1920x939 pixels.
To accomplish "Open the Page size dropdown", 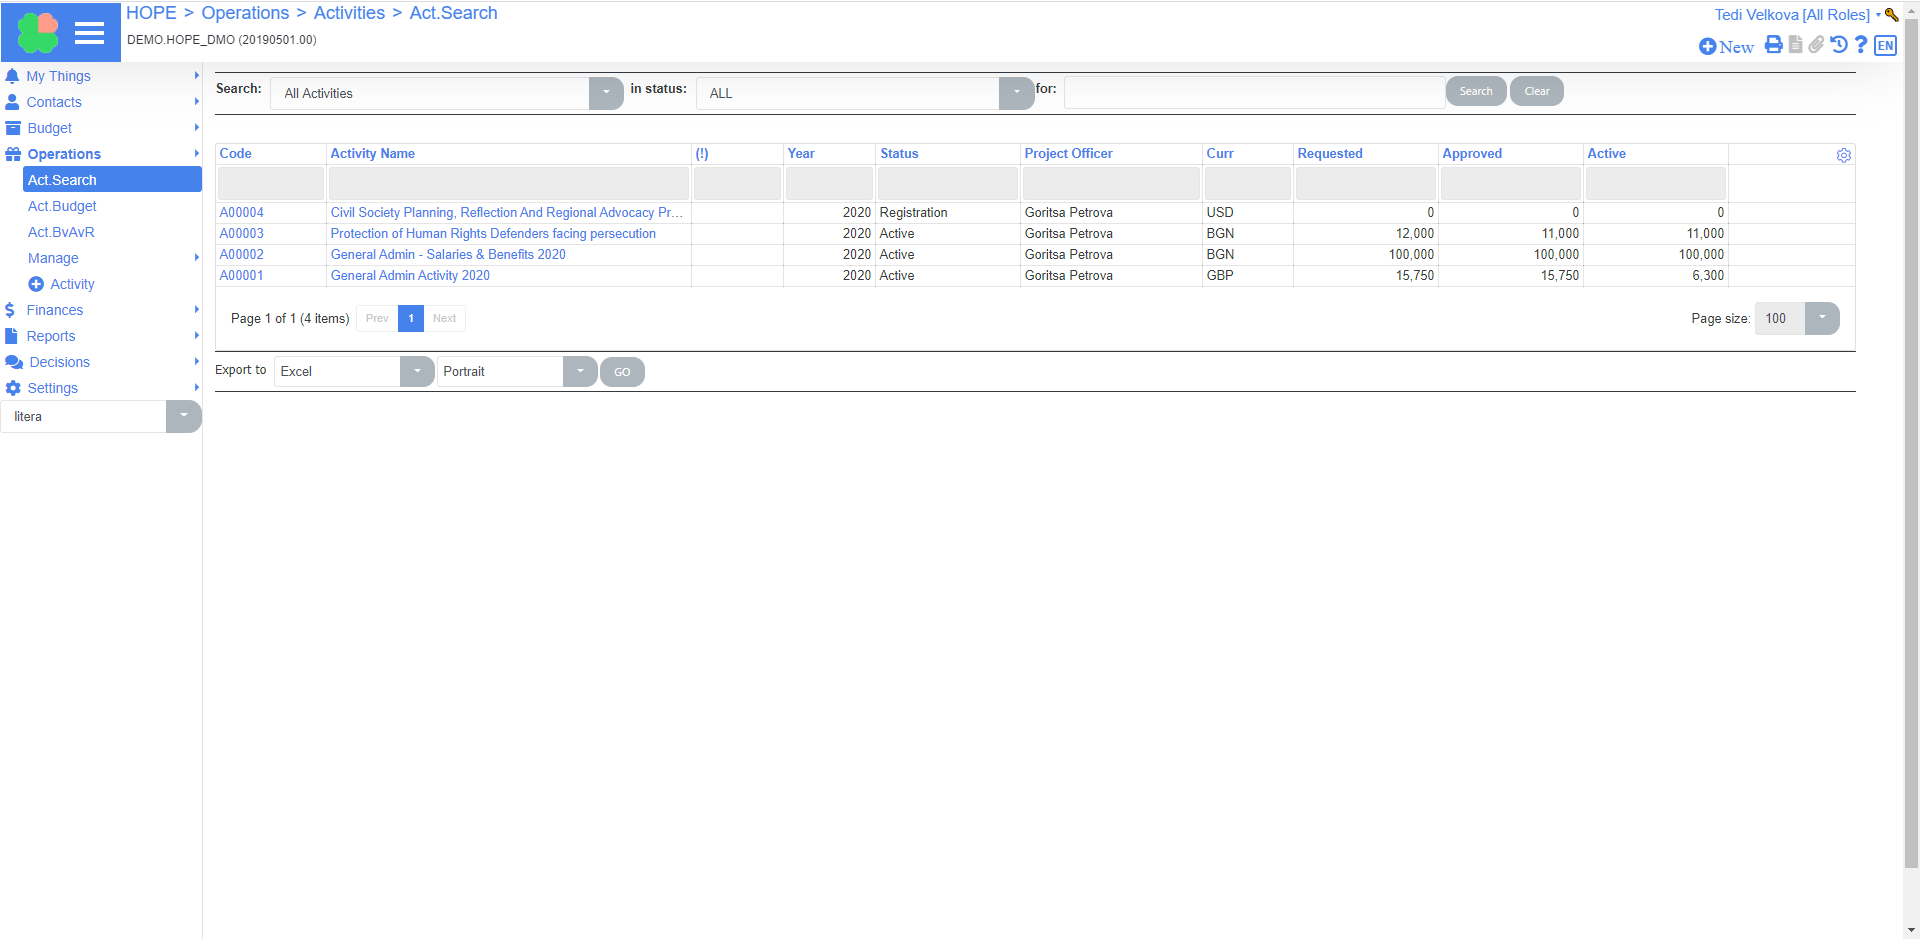I will [1821, 318].
